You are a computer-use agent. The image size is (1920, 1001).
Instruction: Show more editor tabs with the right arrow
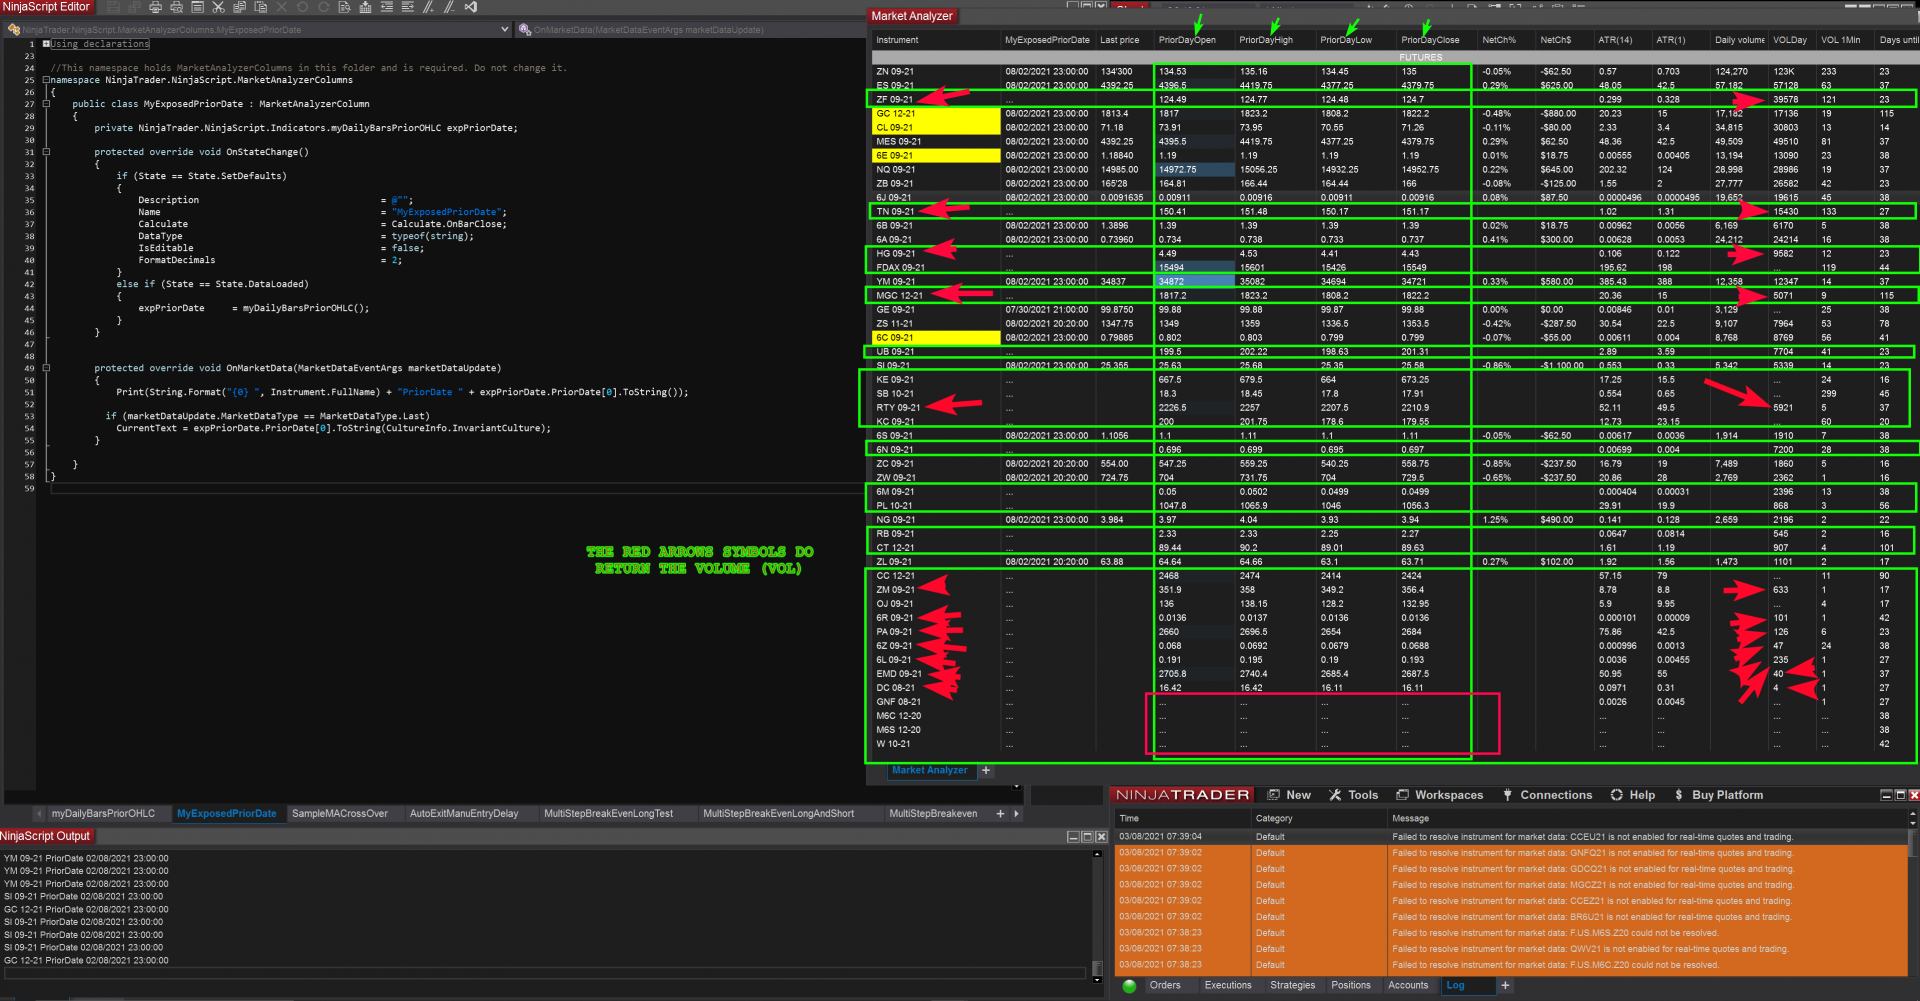pyautogui.click(x=1016, y=814)
